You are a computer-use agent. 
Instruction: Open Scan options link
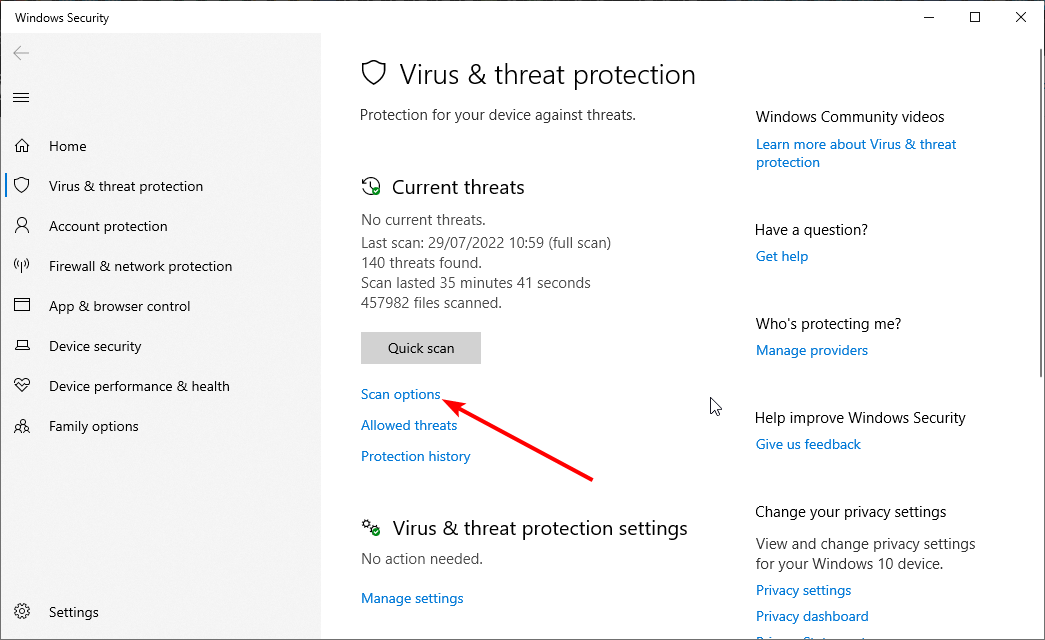pyautogui.click(x=401, y=394)
